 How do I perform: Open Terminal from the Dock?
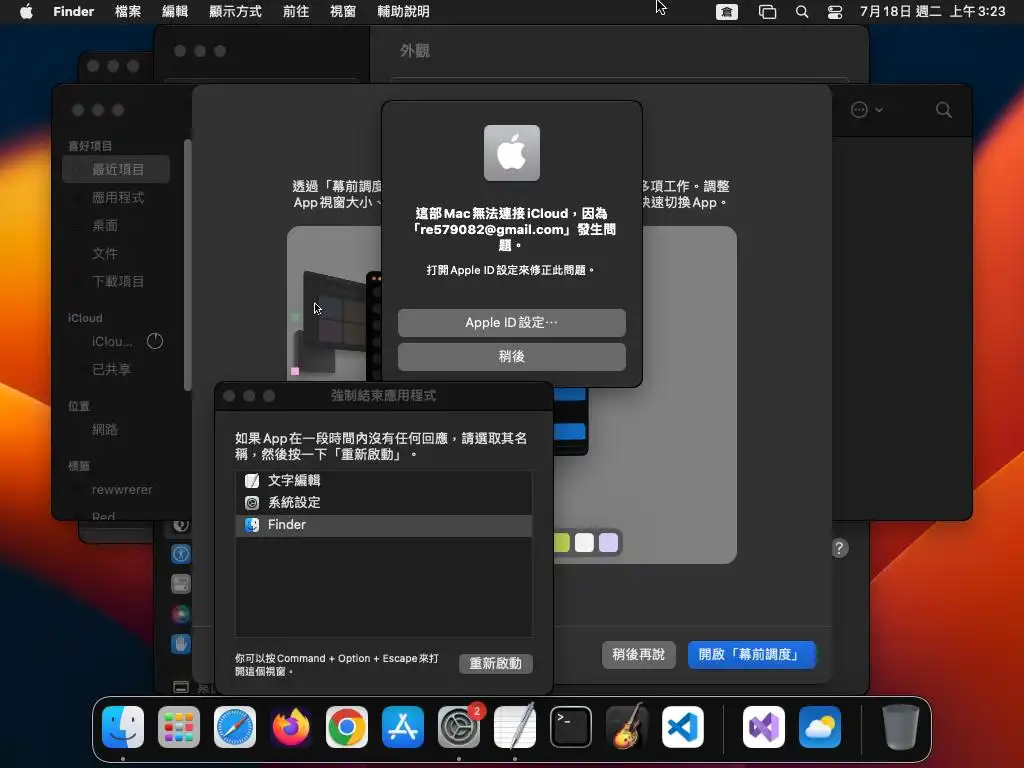tap(571, 727)
